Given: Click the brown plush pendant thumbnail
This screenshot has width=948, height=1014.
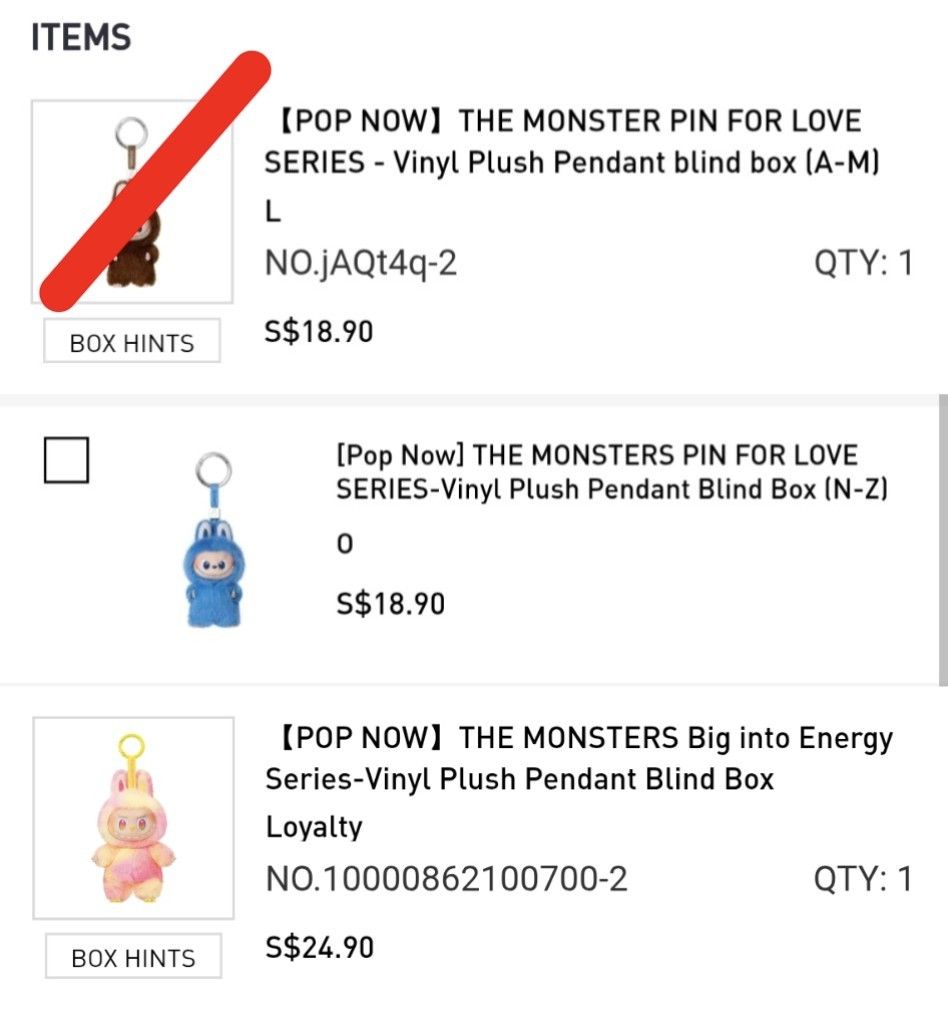Looking at the screenshot, I should 132,202.
